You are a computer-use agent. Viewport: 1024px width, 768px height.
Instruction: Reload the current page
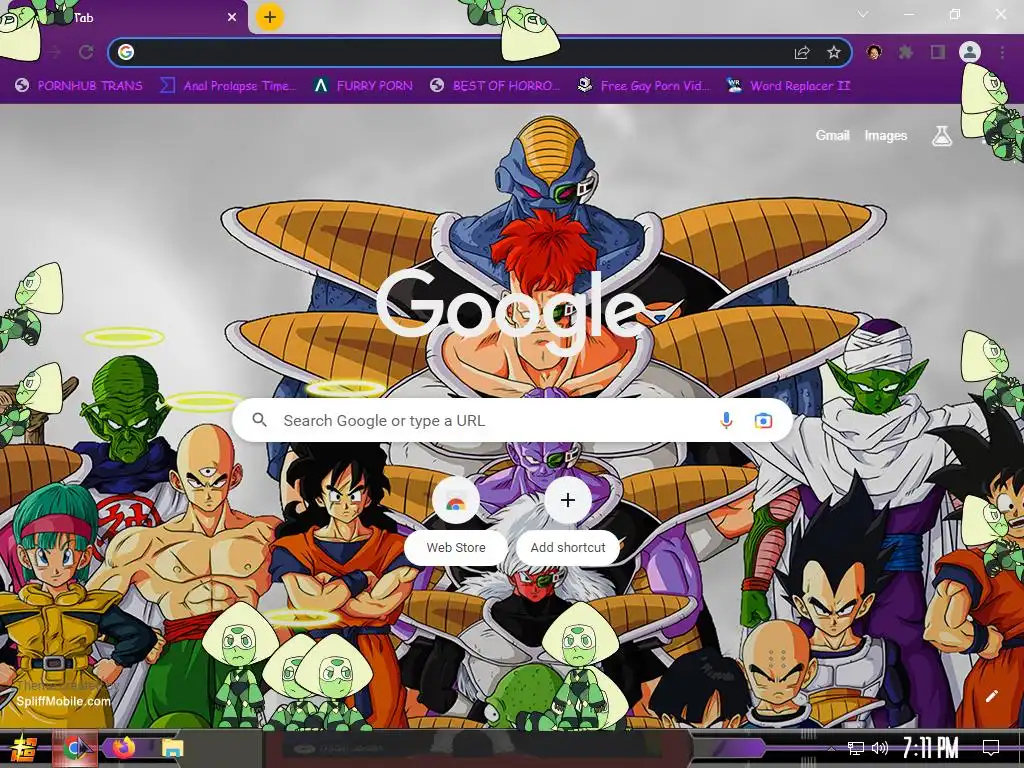86,52
